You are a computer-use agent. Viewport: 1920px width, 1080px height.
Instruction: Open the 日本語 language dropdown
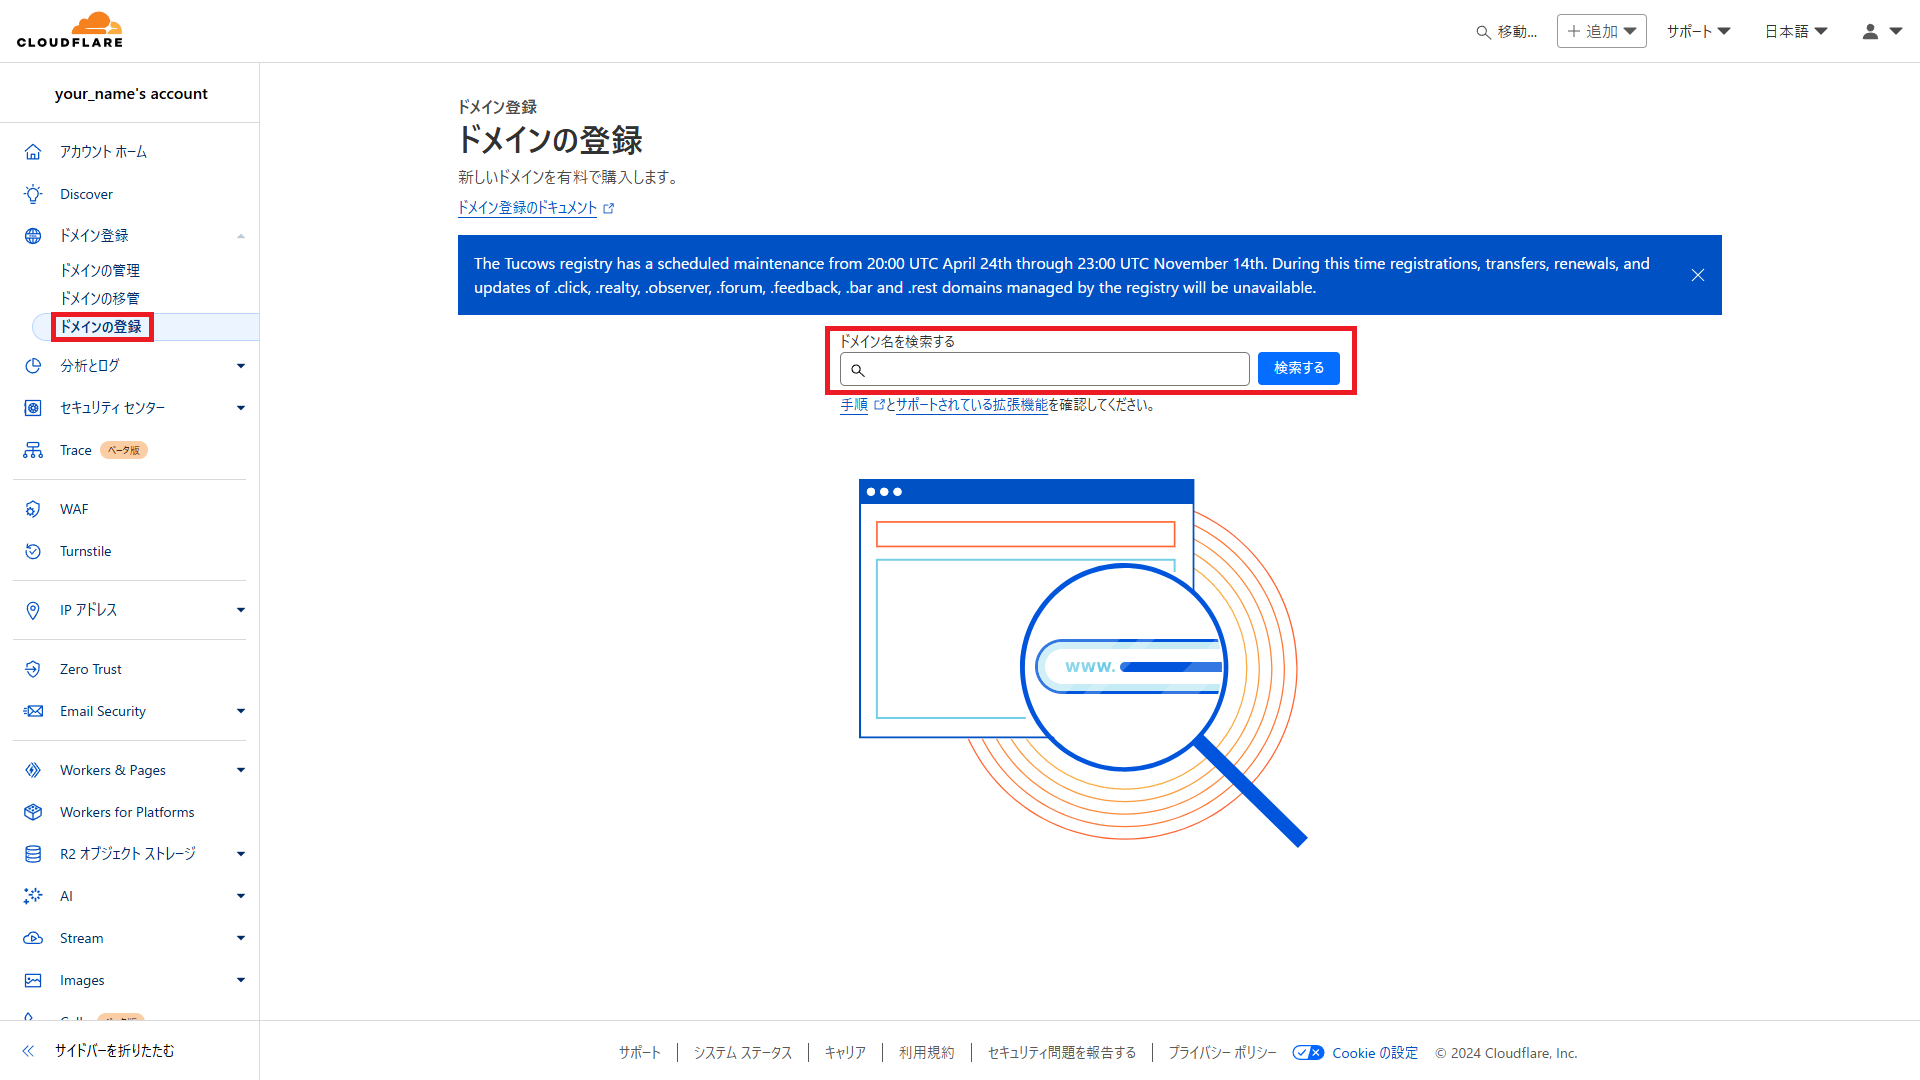(x=1796, y=31)
